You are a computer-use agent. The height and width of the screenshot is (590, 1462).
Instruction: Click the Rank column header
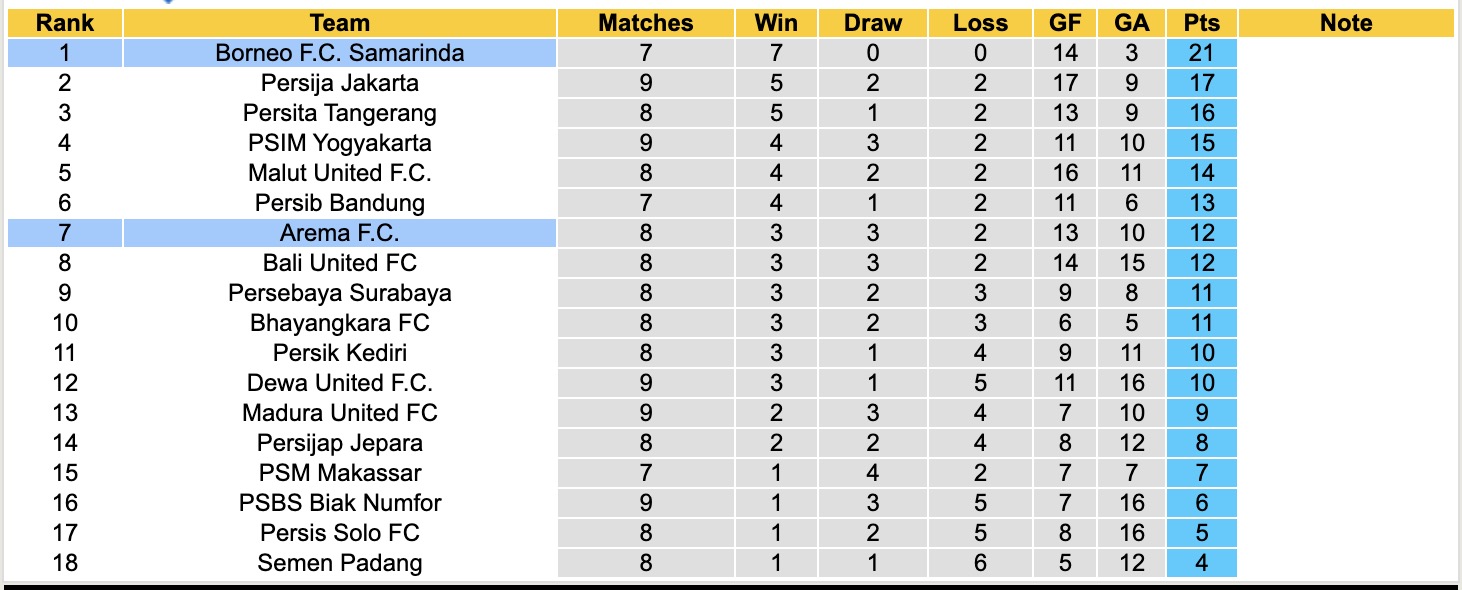(x=65, y=23)
